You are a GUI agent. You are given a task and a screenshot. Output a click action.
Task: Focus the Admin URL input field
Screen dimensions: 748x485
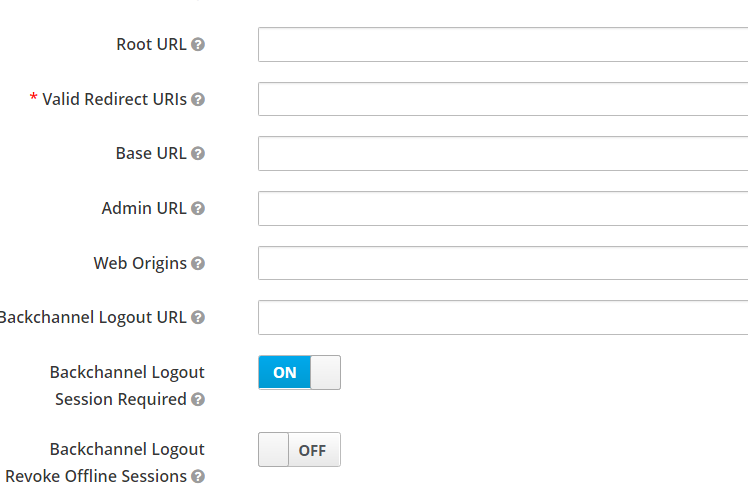tap(502, 209)
